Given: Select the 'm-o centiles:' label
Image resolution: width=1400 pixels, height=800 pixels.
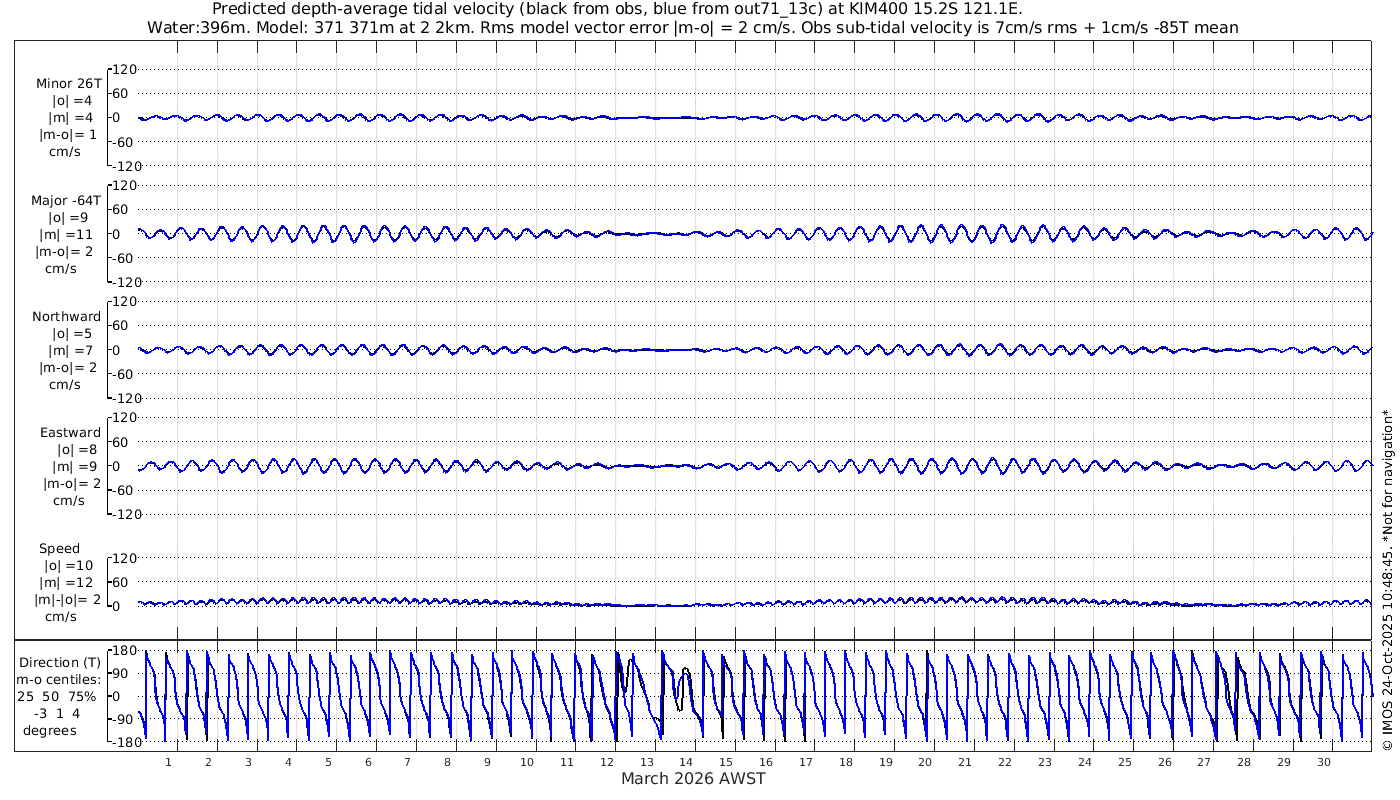Looking at the screenshot, I should click(58, 680).
